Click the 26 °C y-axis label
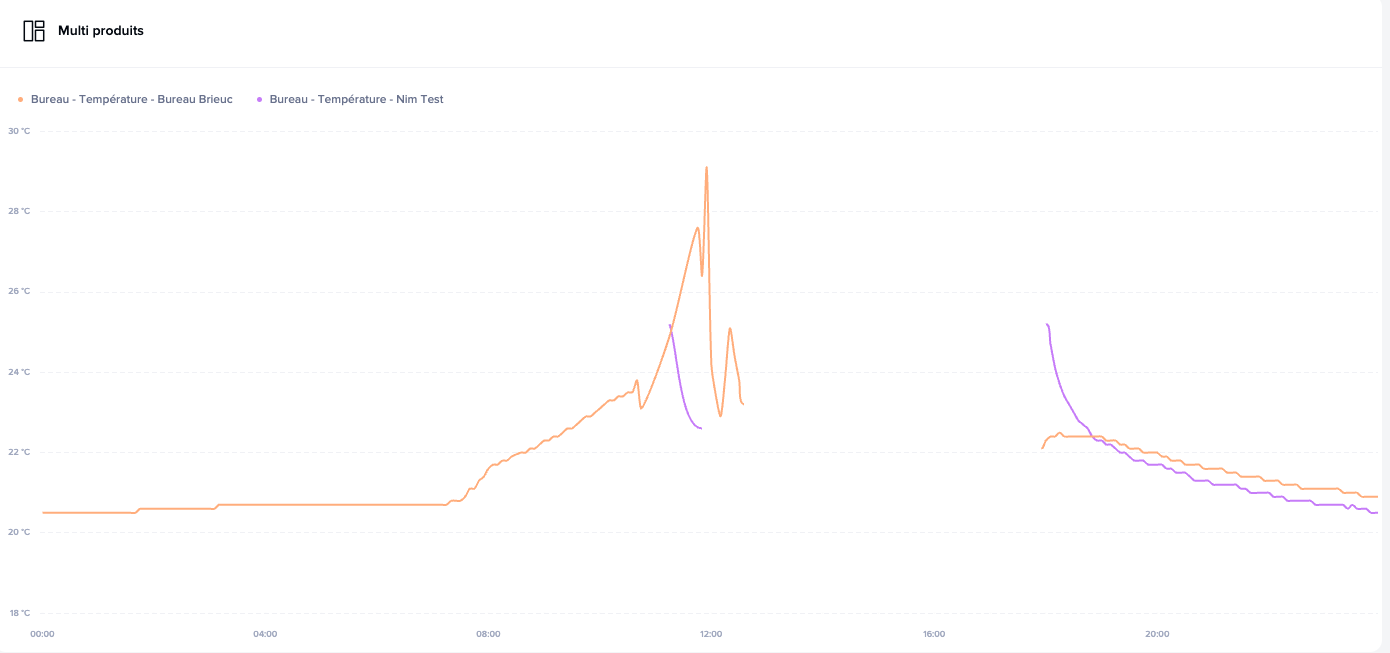 point(19,292)
